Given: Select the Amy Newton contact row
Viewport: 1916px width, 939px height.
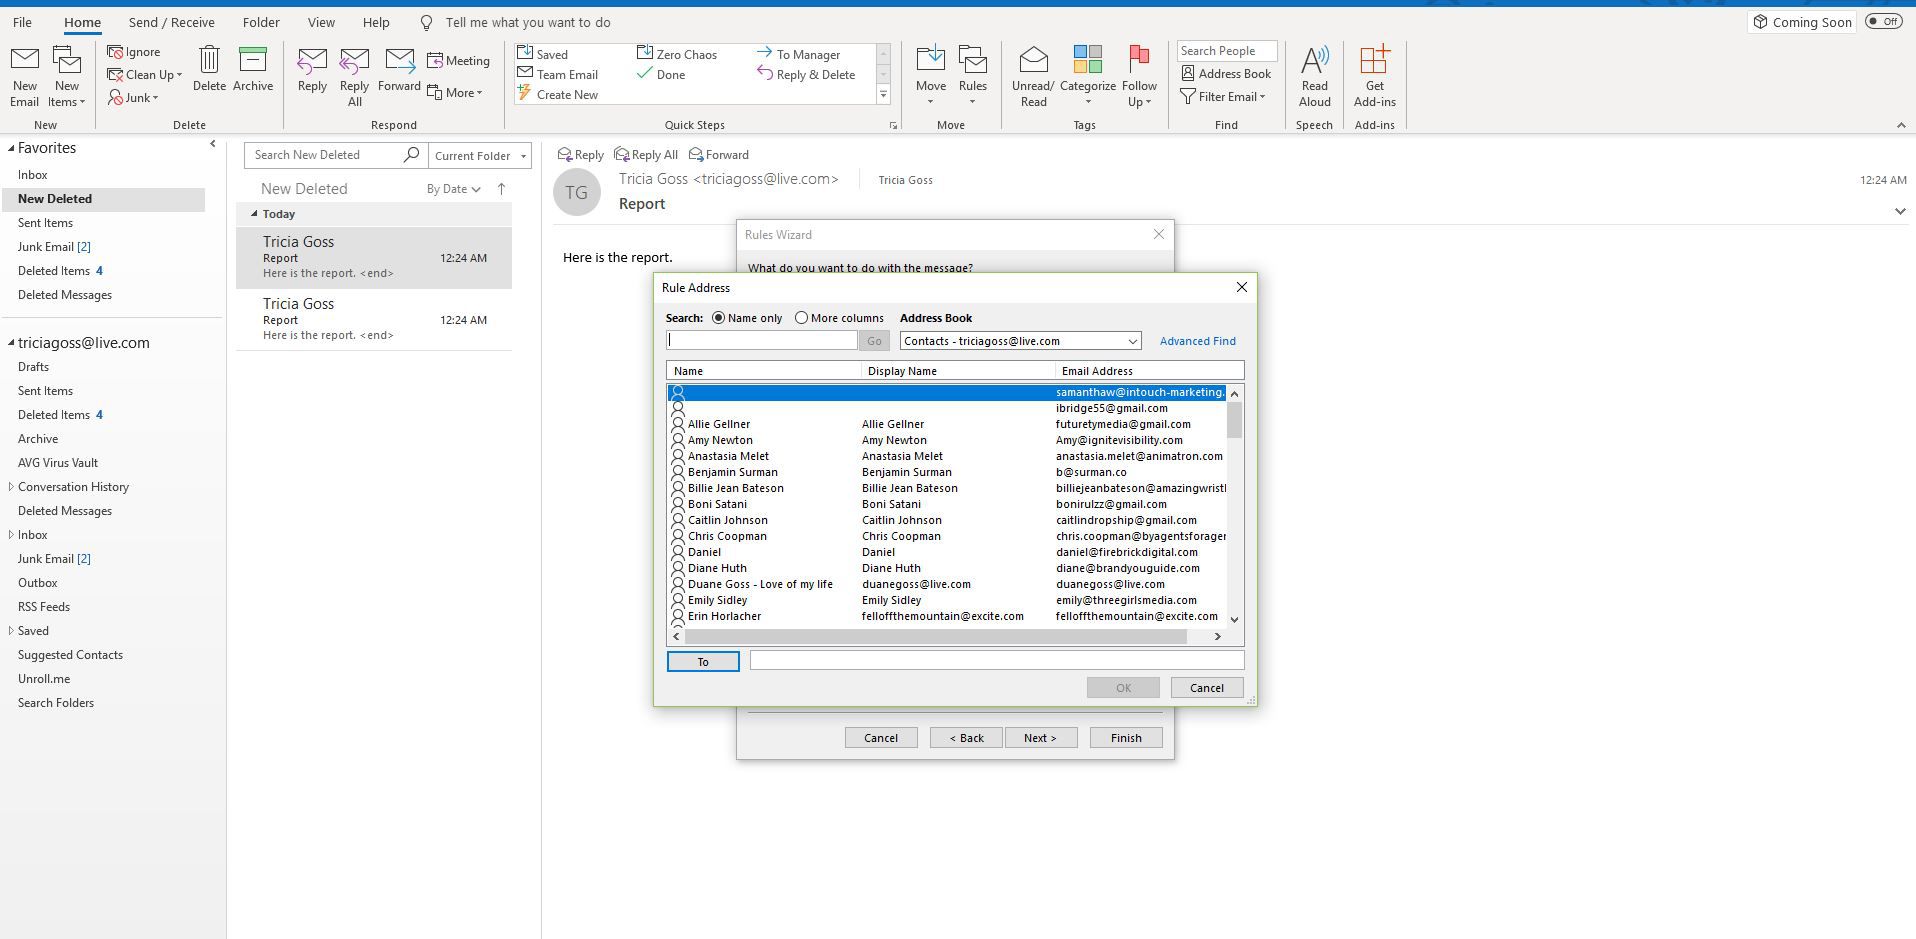Looking at the screenshot, I should [948, 440].
